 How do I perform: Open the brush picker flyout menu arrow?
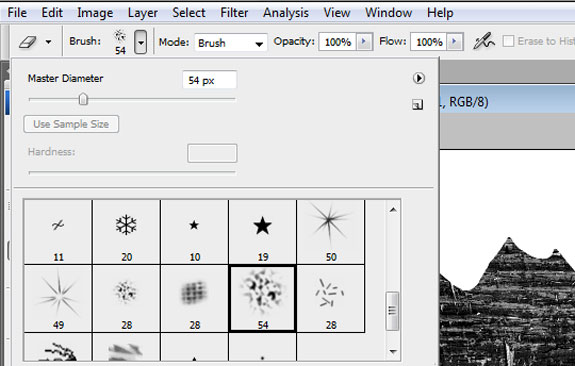419,78
